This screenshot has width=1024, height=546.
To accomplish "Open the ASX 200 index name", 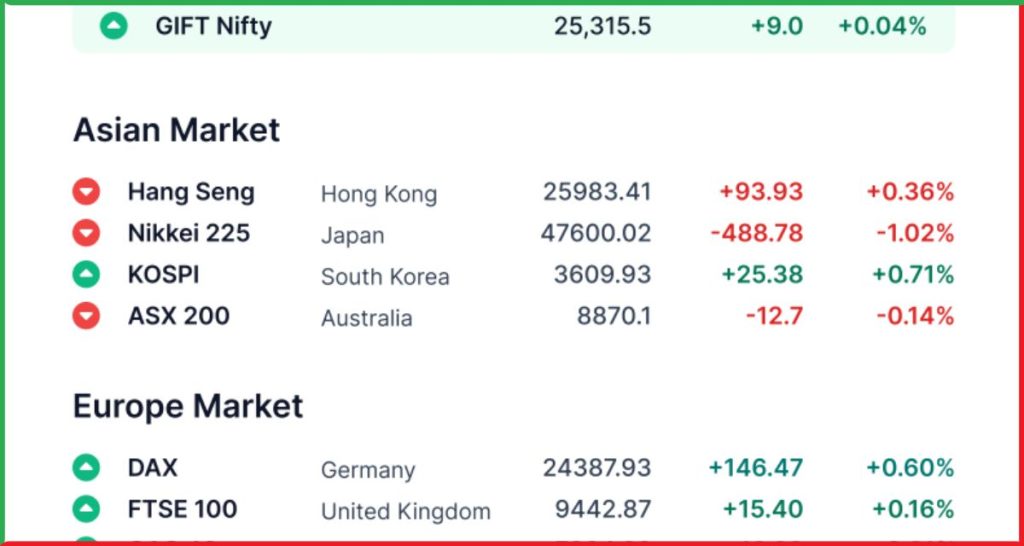I will click(x=179, y=316).
